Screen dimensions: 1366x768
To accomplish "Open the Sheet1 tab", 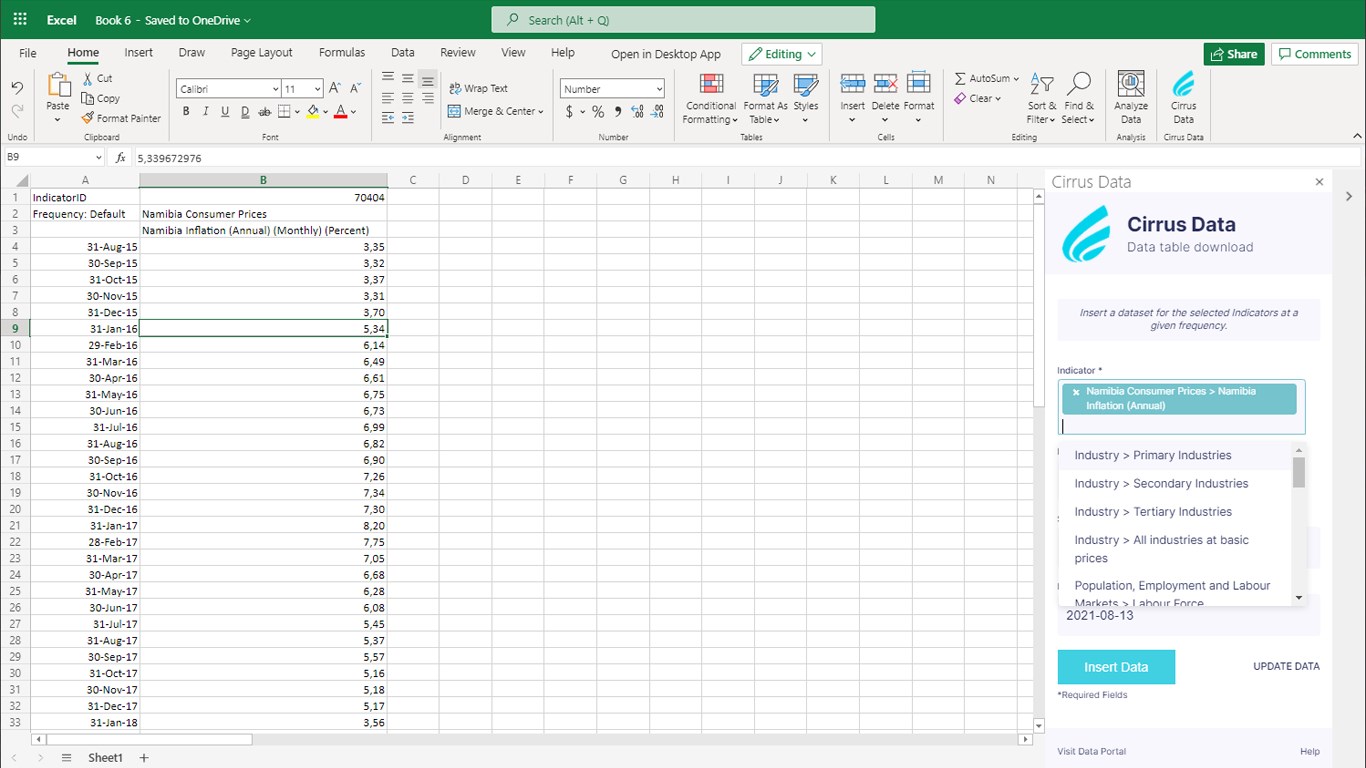I will pyautogui.click(x=105, y=758).
